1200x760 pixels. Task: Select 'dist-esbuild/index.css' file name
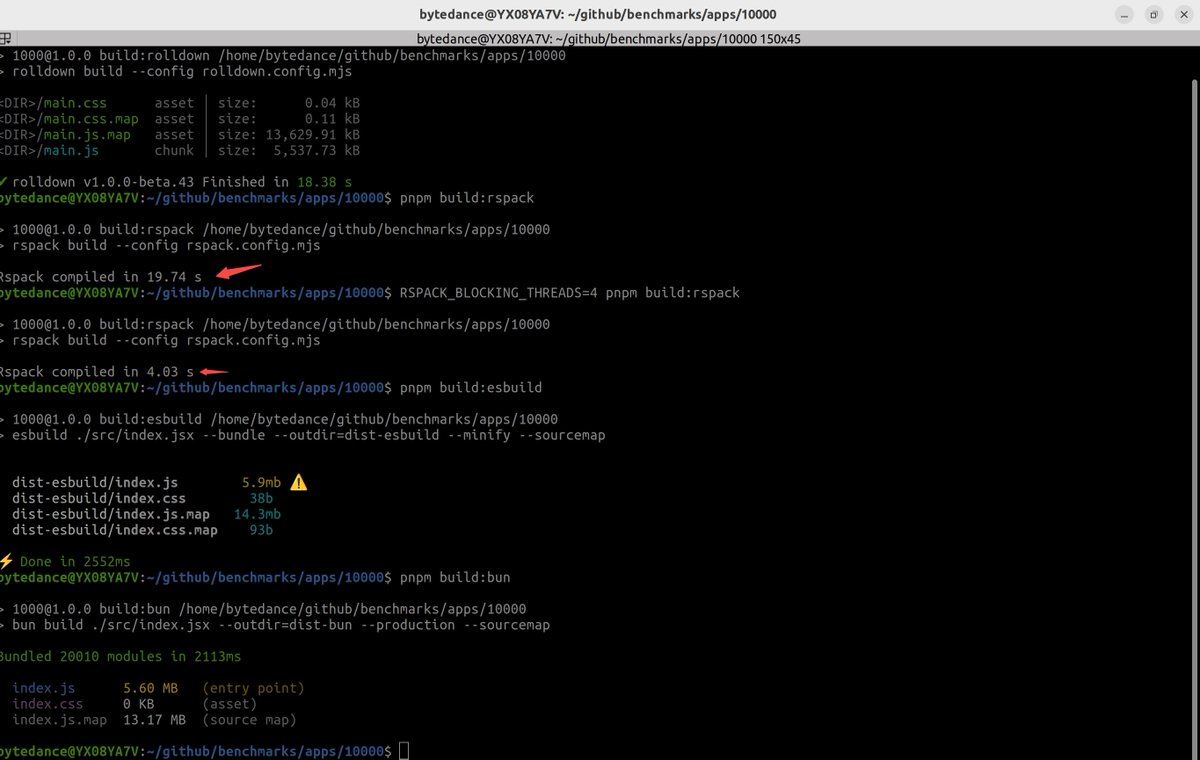point(99,498)
